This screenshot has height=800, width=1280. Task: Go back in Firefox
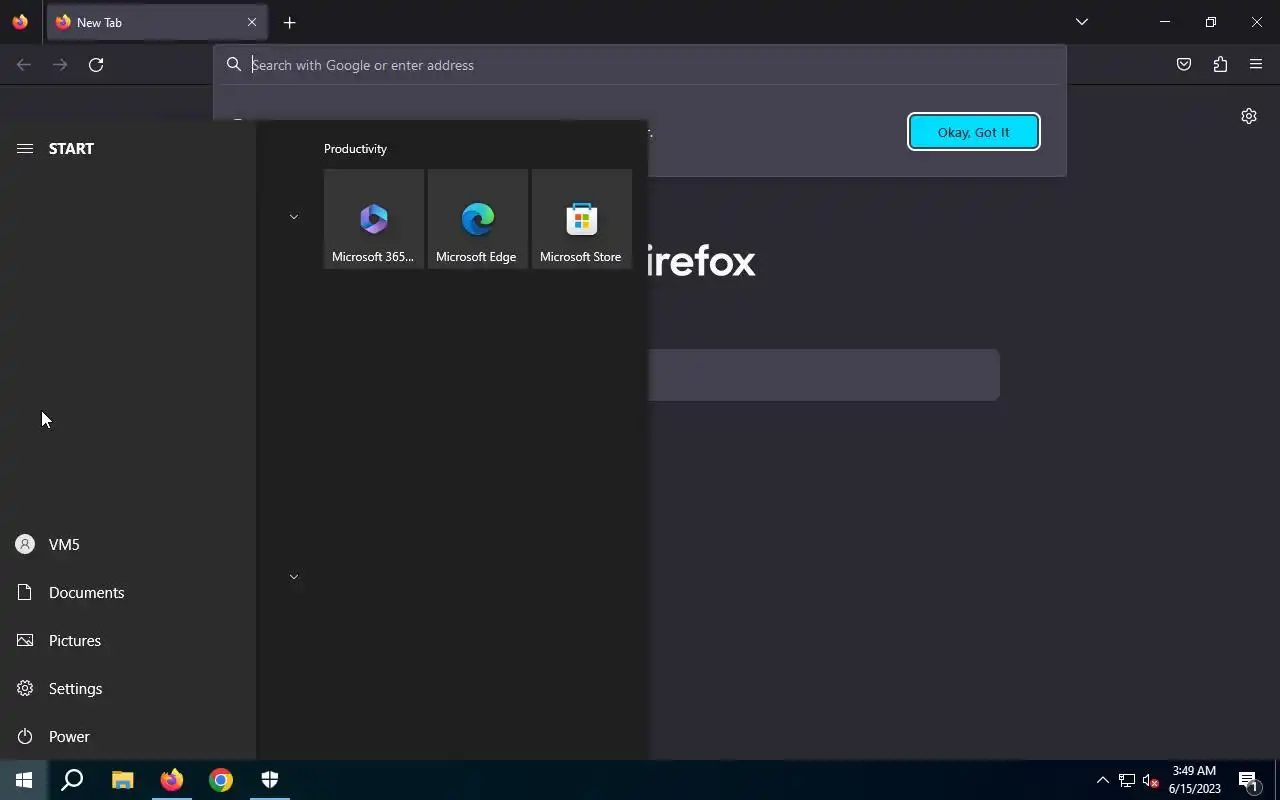(24, 65)
